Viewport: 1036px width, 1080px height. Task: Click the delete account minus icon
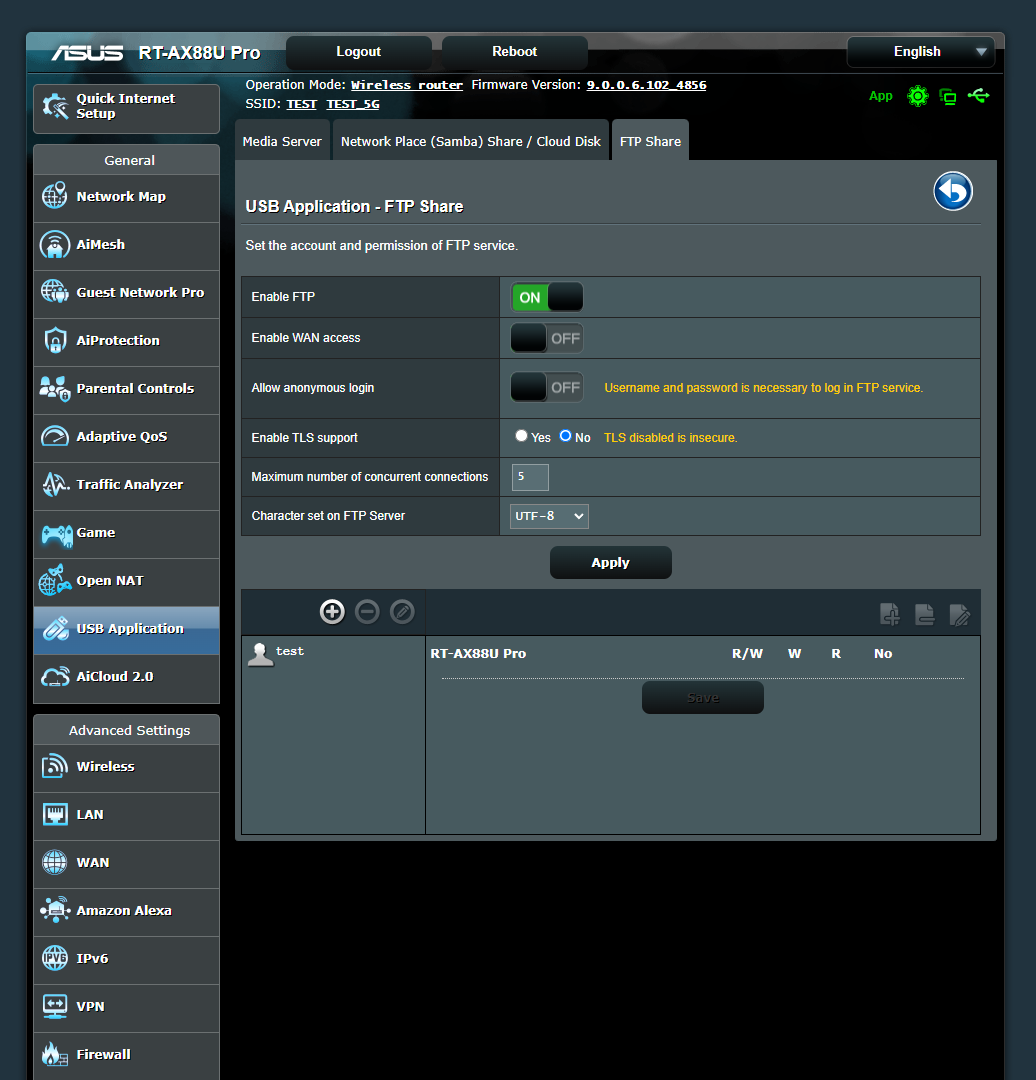[x=367, y=612]
